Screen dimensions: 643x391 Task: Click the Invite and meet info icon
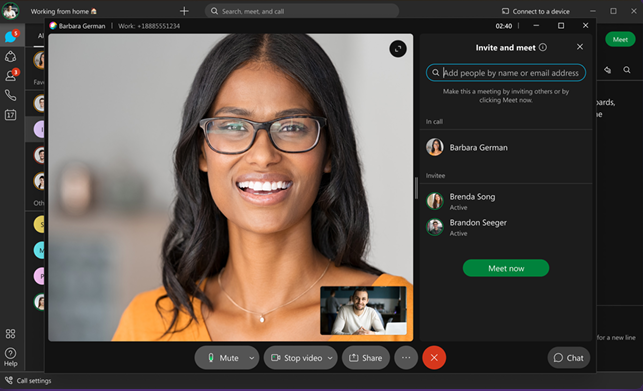[x=543, y=47]
